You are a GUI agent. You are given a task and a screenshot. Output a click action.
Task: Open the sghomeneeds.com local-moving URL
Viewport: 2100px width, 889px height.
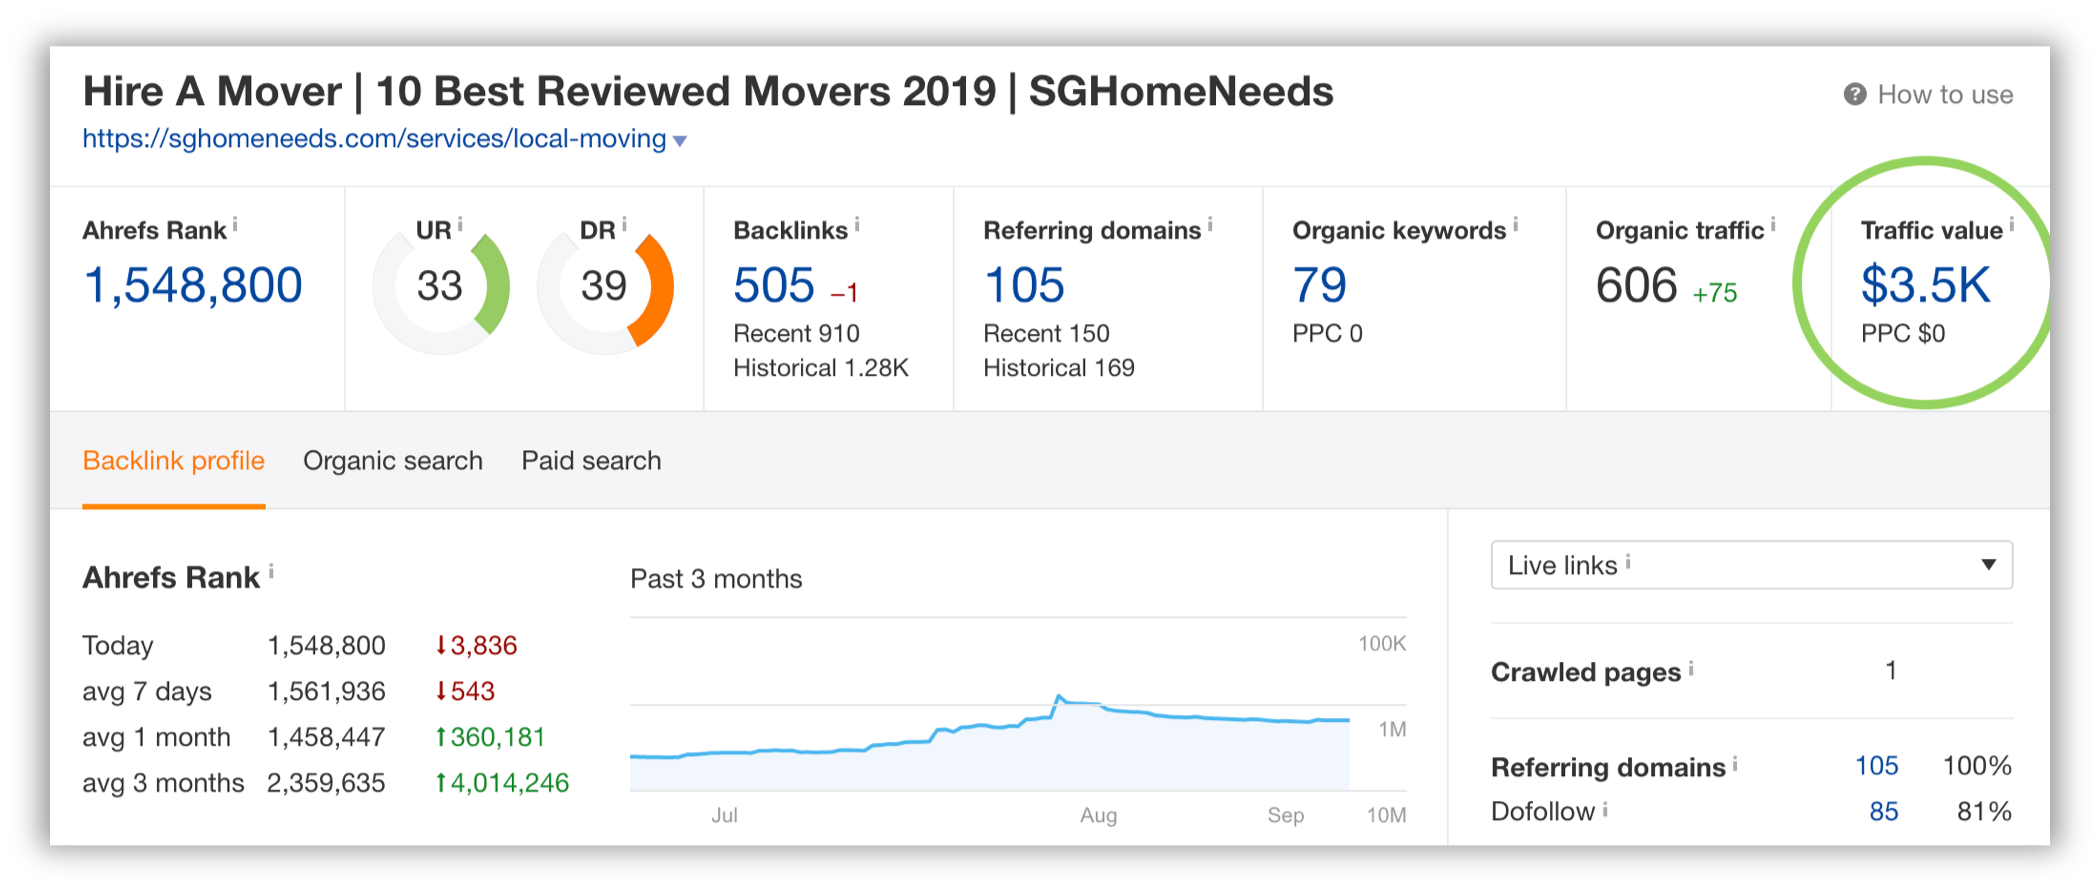coord(374,138)
